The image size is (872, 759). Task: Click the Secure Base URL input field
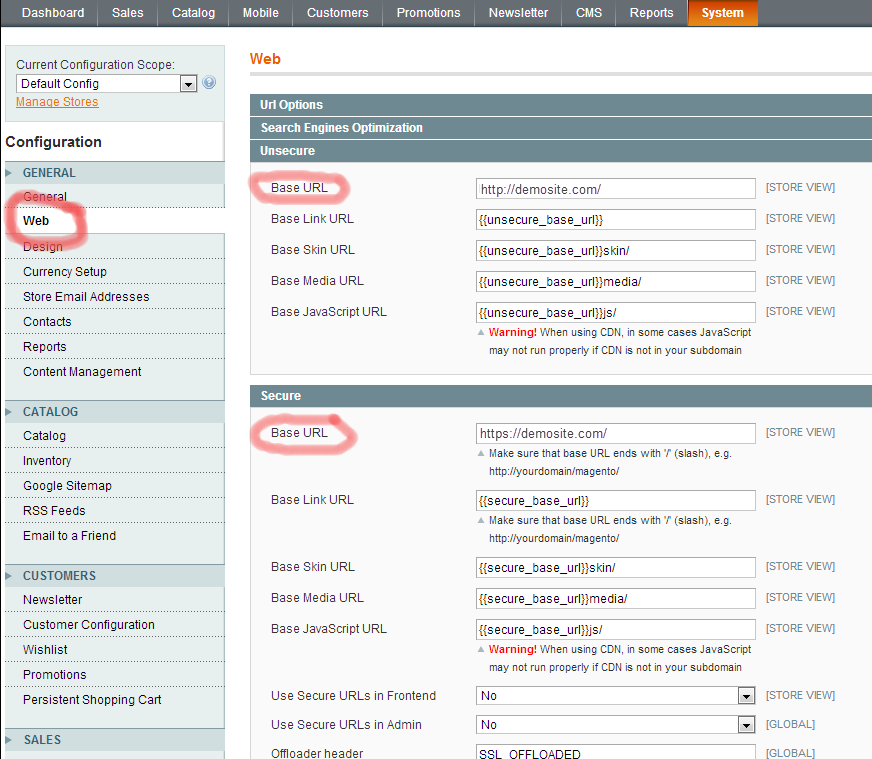pyautogui.click(x=615, y=434)
